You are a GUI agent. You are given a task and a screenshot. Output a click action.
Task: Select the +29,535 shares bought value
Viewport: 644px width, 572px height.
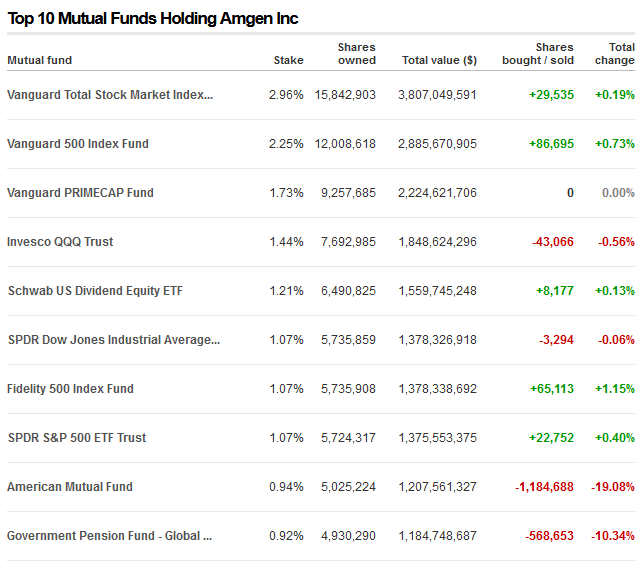[552, 95]
